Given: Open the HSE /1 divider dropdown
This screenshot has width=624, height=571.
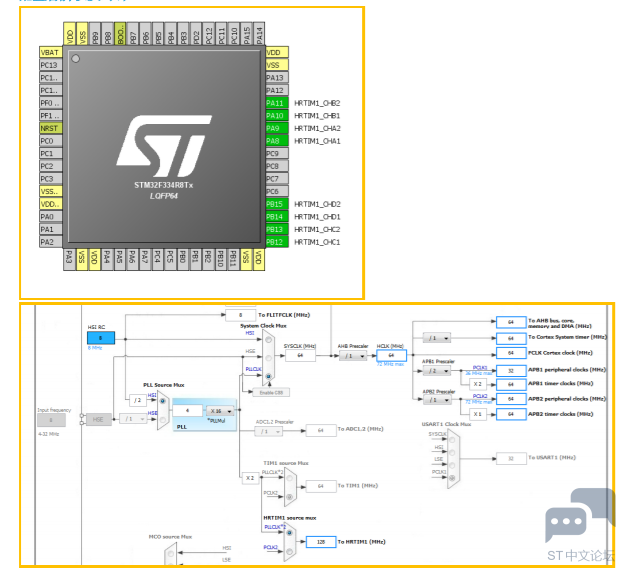Looking at the screenshot, I should coord(133,419).
